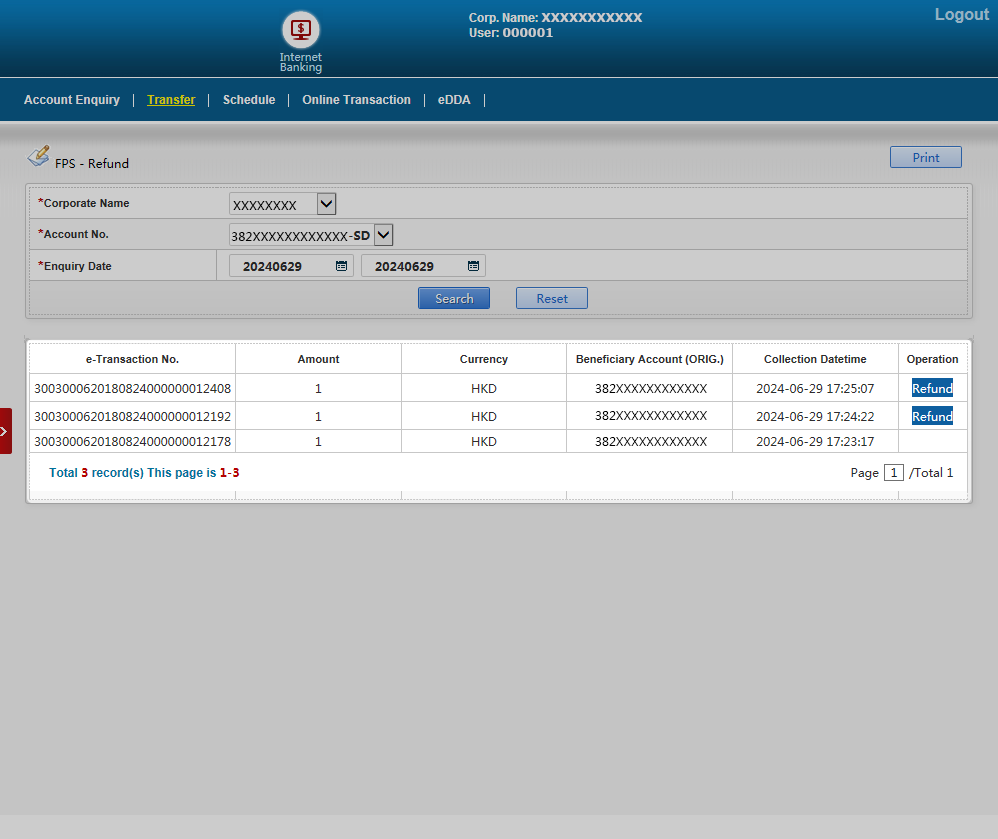Expand the red side panel arrow

pos(5,431)
